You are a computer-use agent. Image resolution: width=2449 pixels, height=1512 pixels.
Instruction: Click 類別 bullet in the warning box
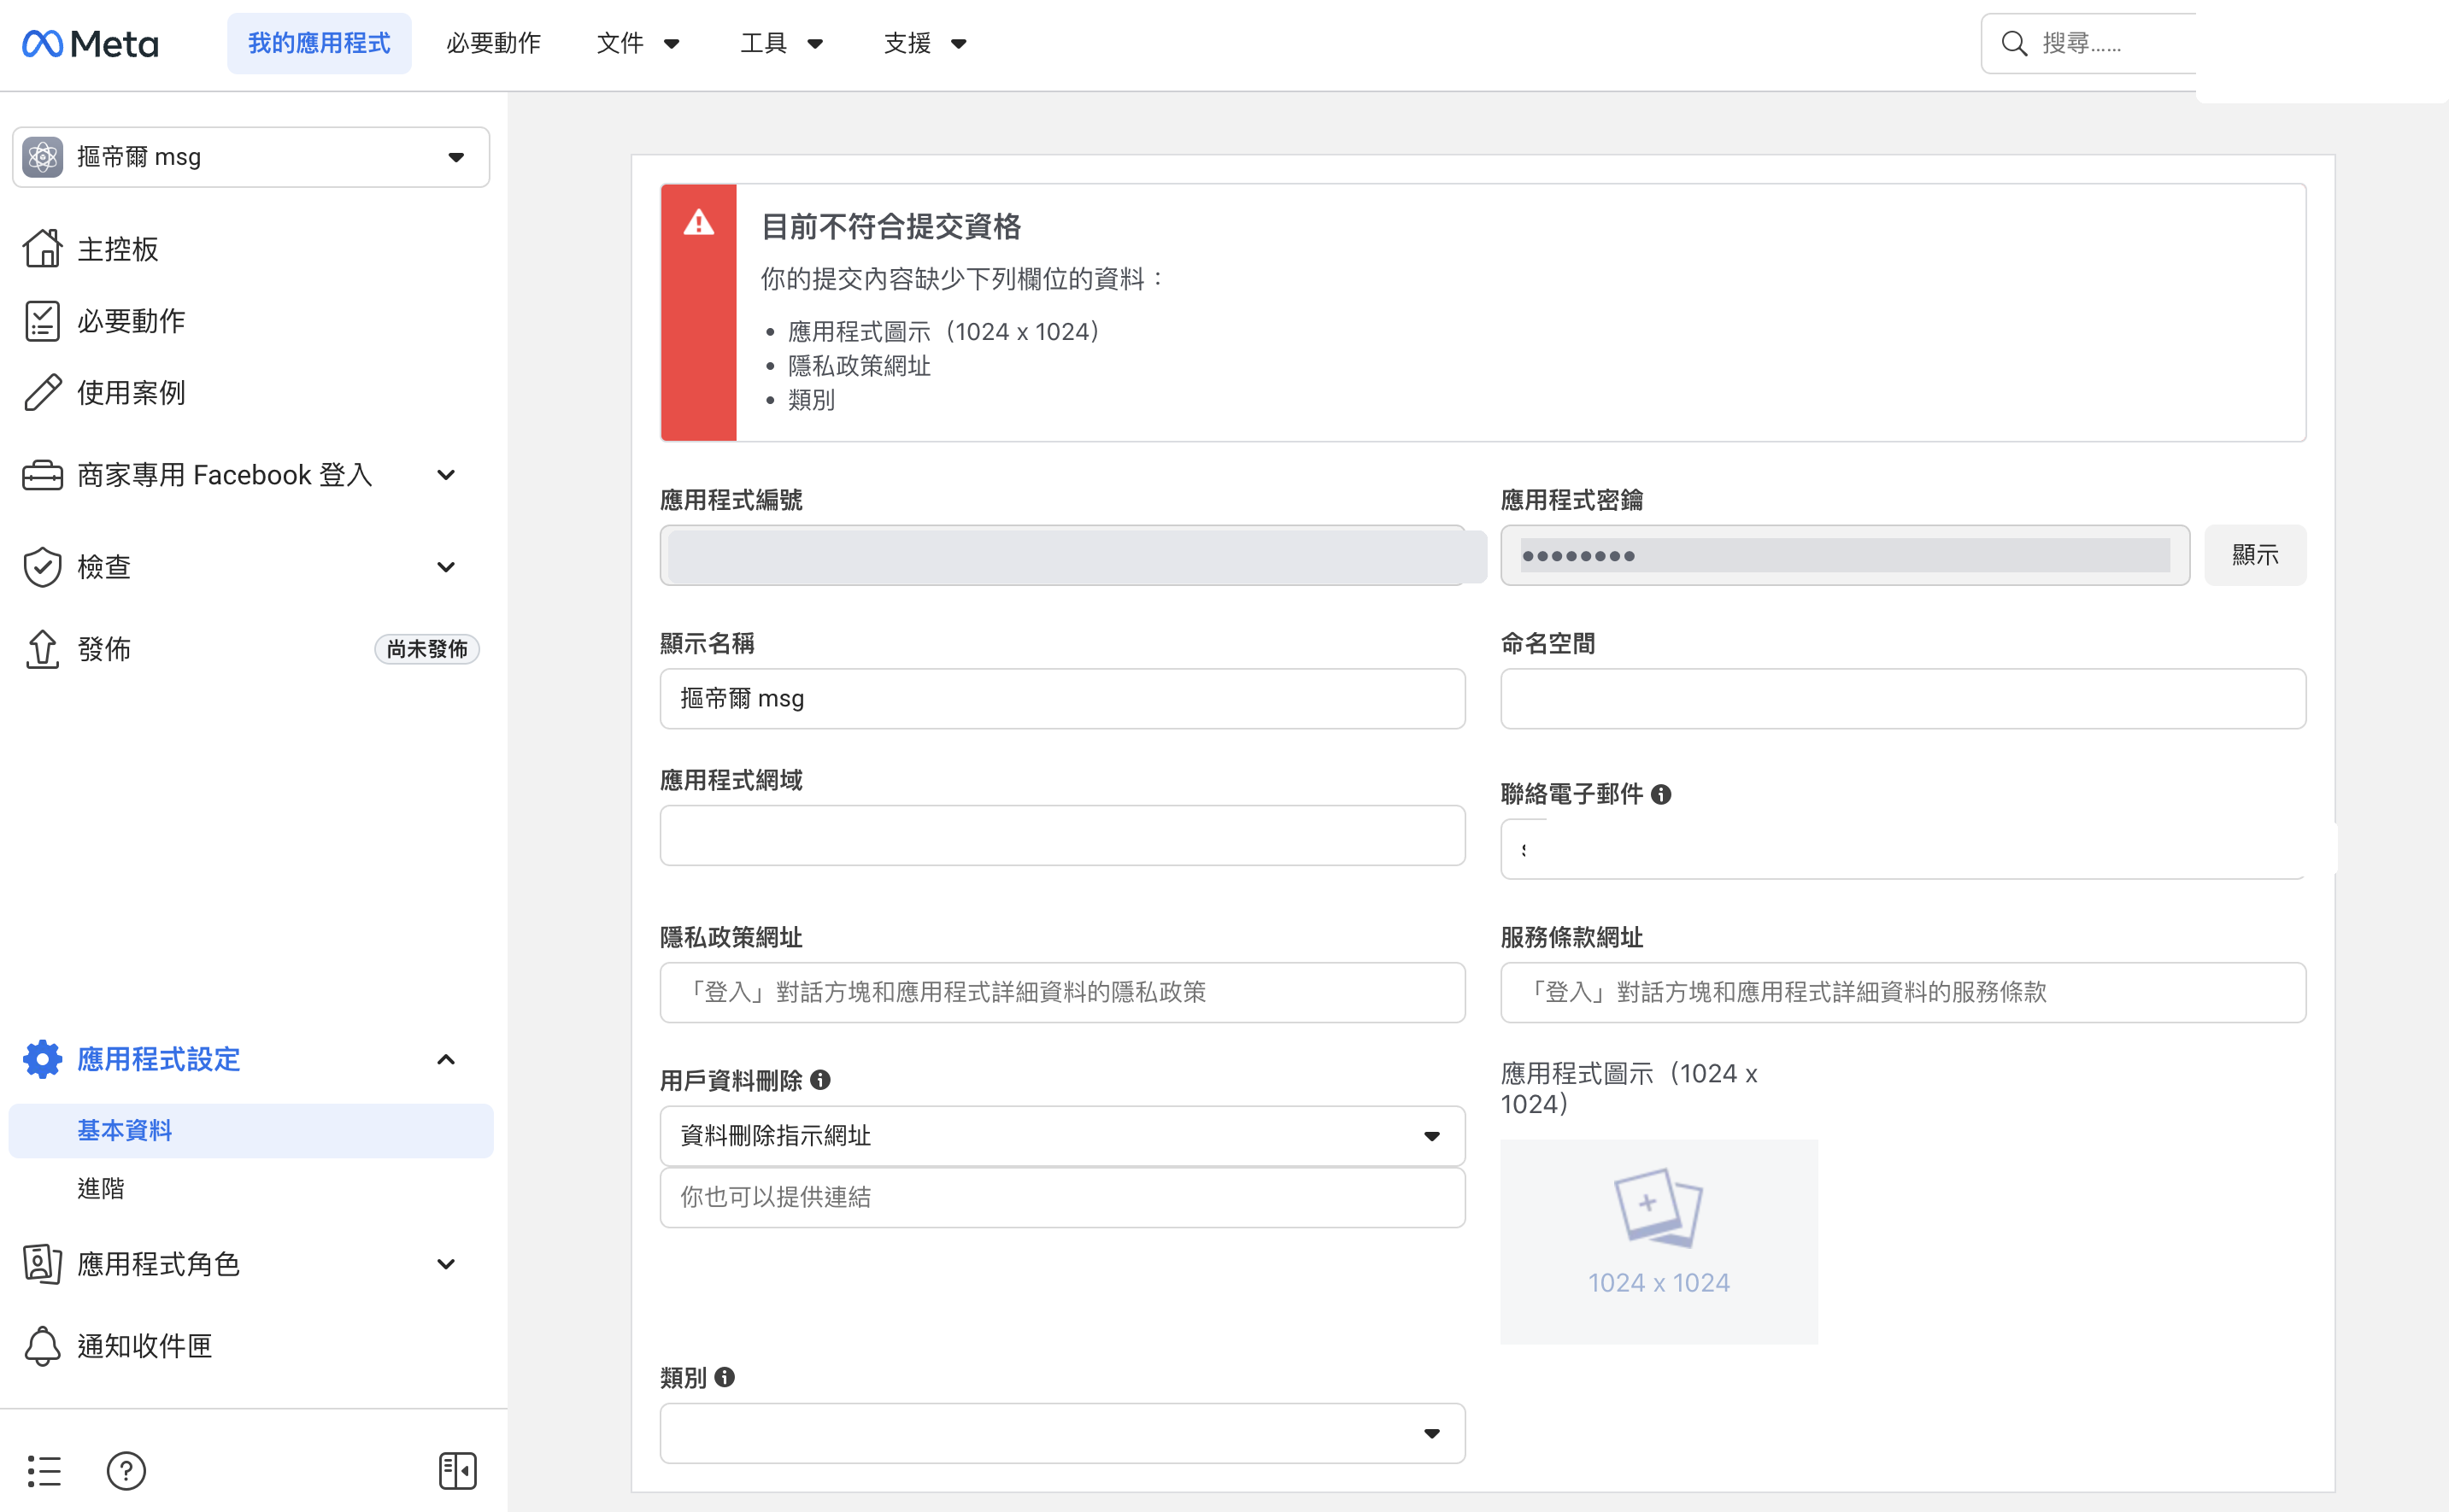click(x=811, y=399)
